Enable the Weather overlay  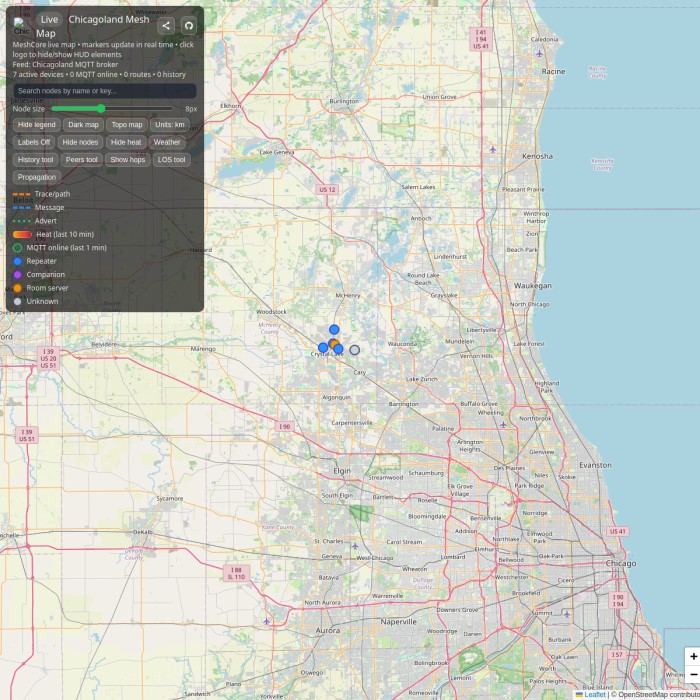click(x=167, y=142)
